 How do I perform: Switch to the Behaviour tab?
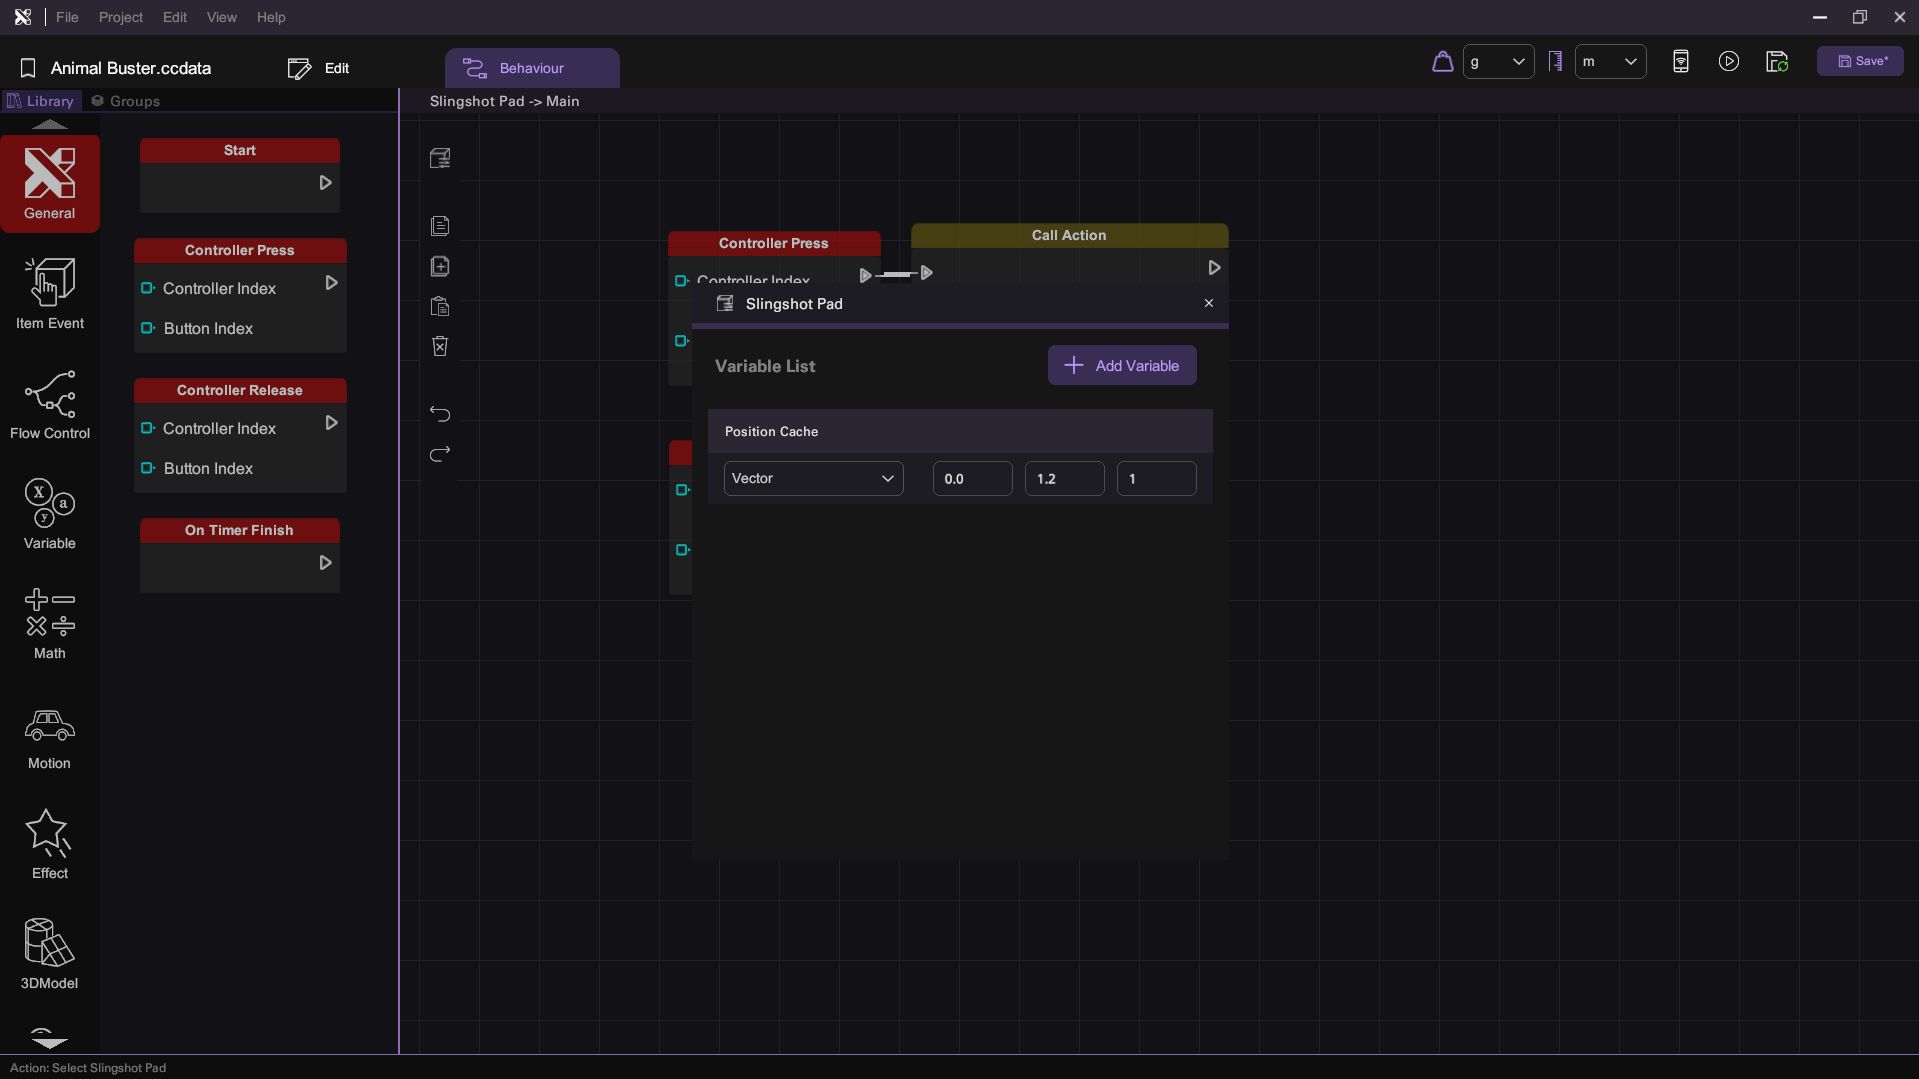pos(531,68)
